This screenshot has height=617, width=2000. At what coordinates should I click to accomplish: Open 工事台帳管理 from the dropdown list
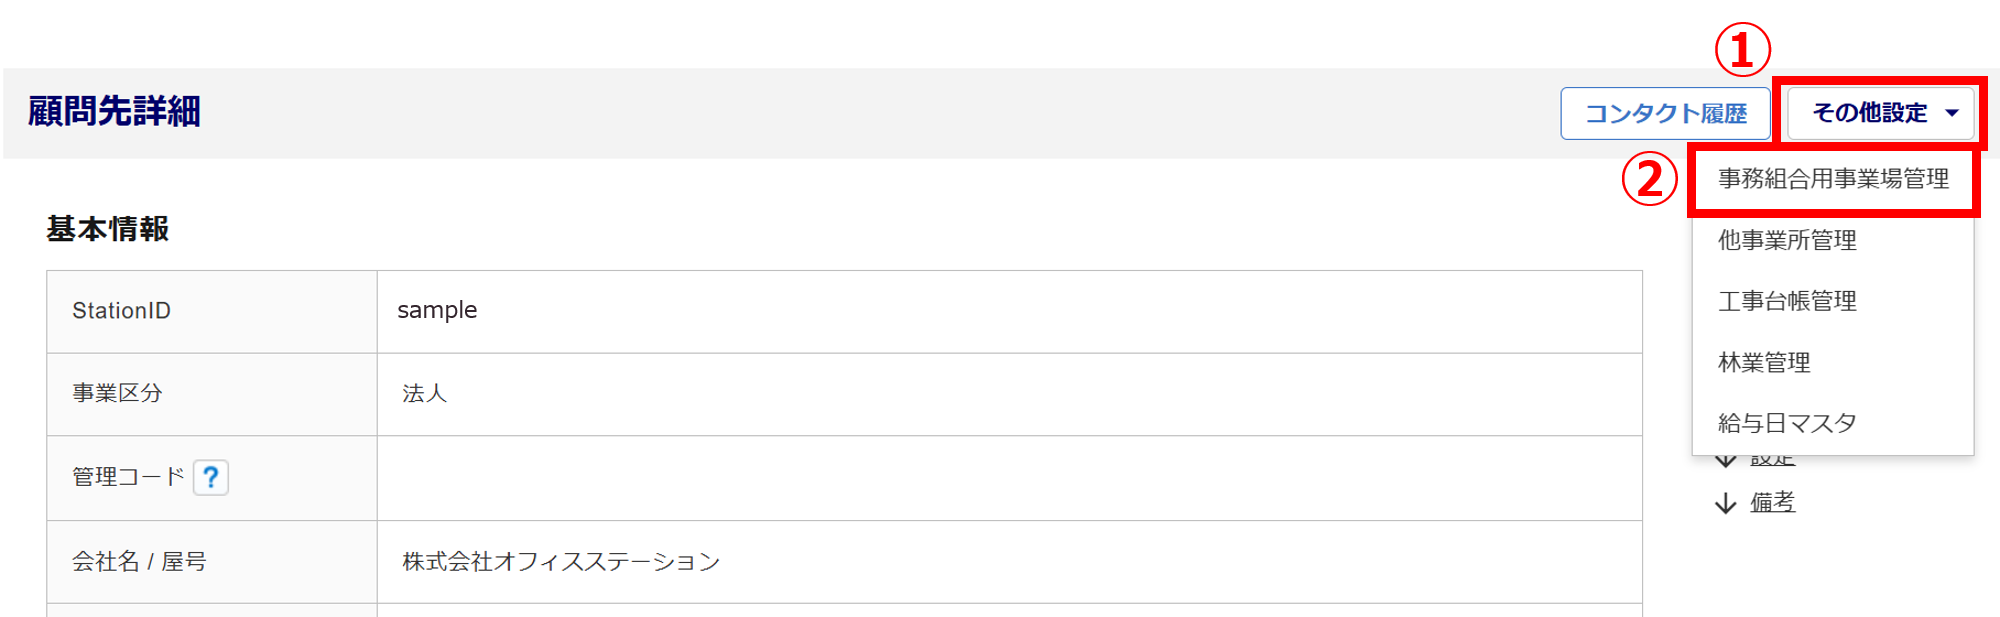[x=1787, y=301]
